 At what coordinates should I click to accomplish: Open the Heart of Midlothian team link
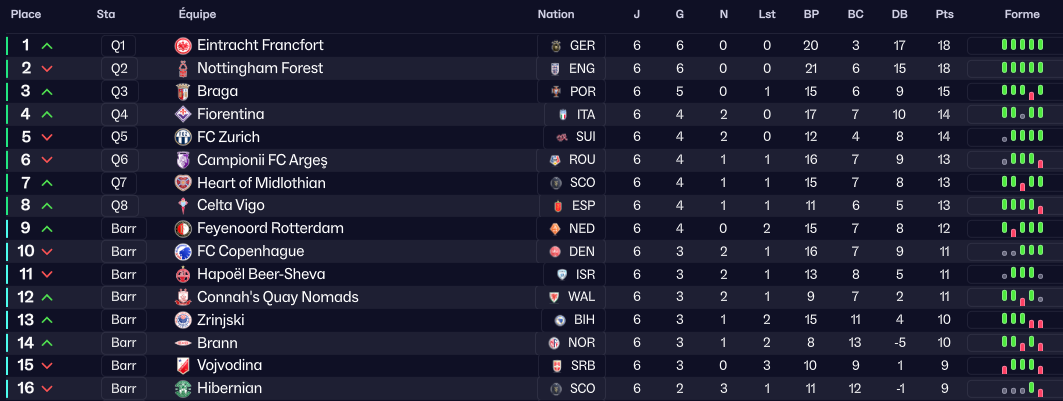[x=261, y=183]
